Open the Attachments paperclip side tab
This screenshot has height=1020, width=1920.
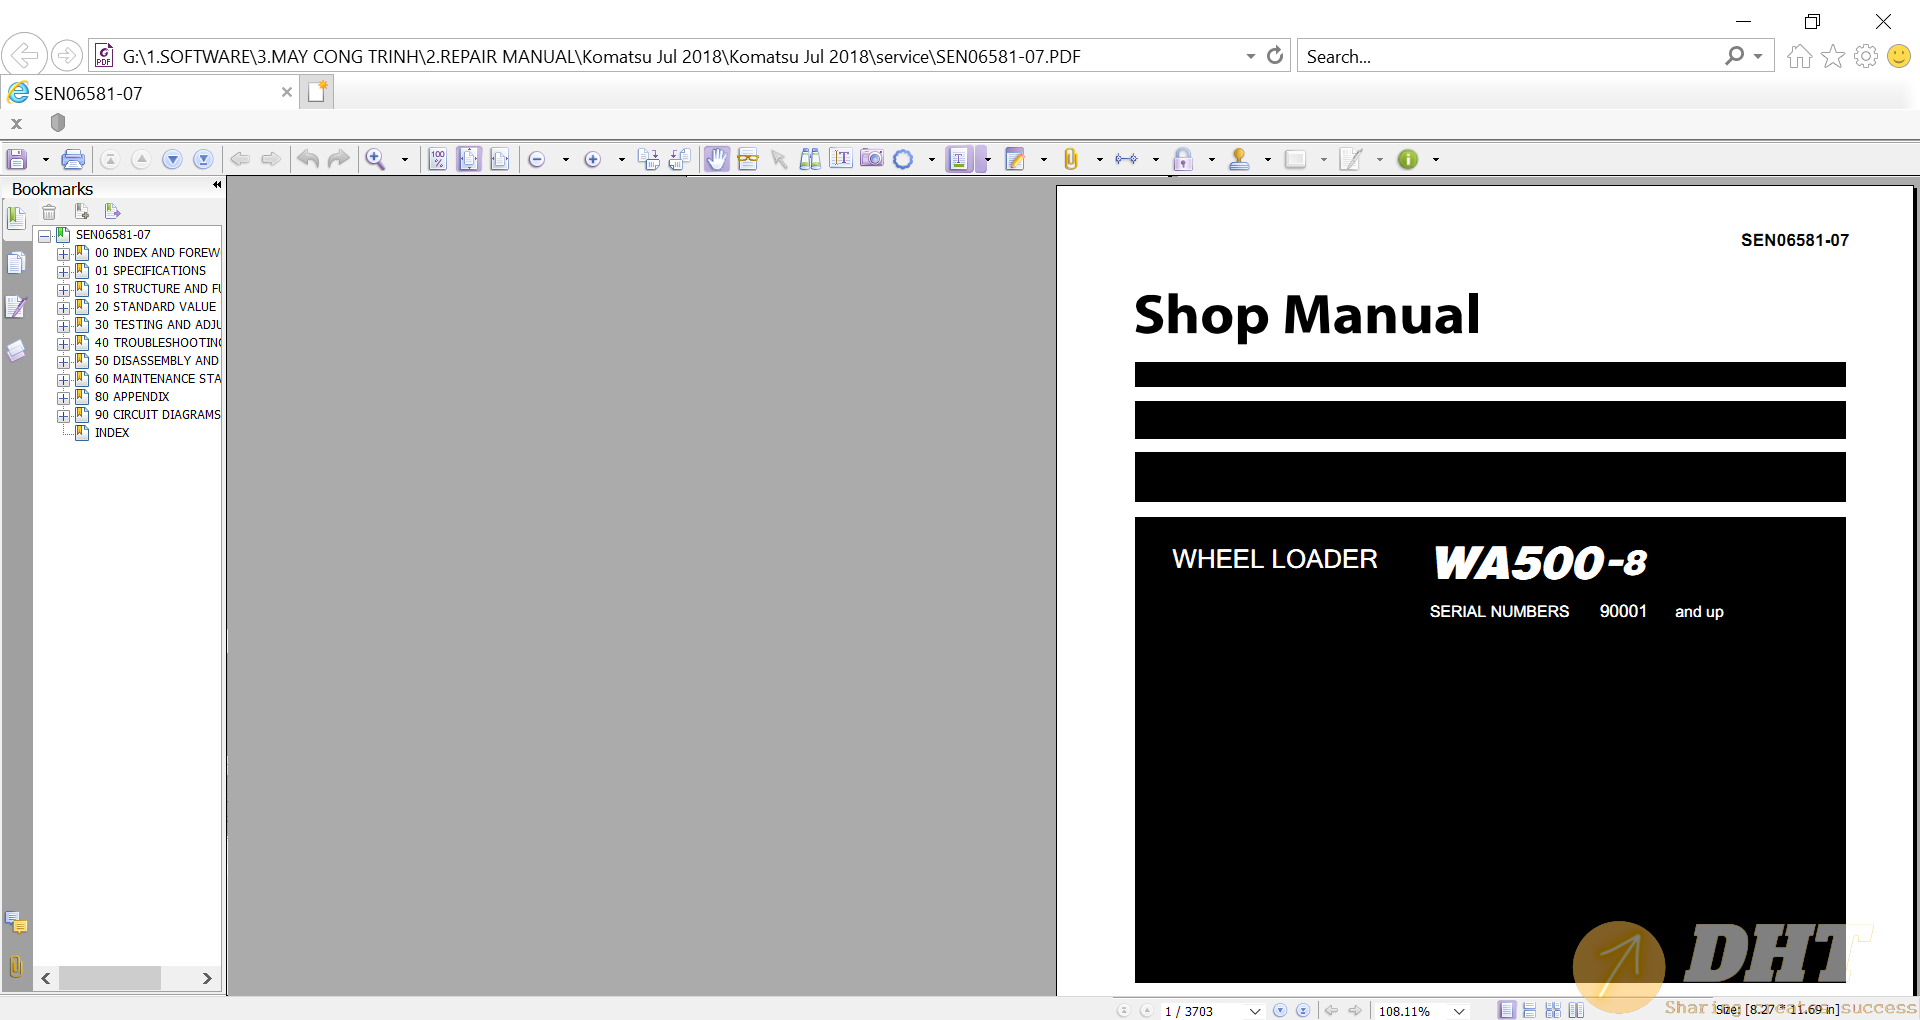tap(16, 966)
